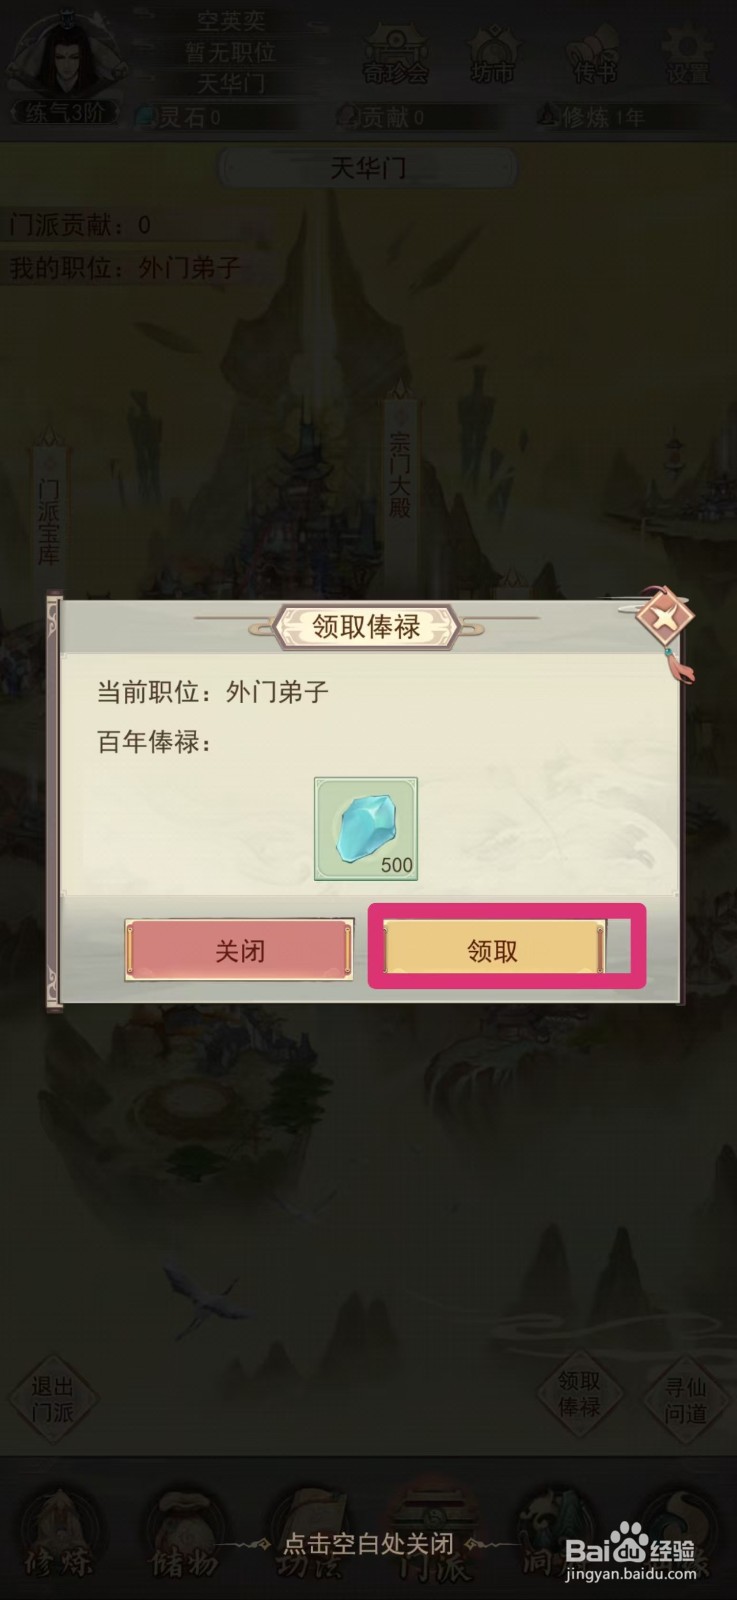Tap the 领取俸禄 diamond icon
This screenshot has height=1600, width=737.
(579, 1394)
